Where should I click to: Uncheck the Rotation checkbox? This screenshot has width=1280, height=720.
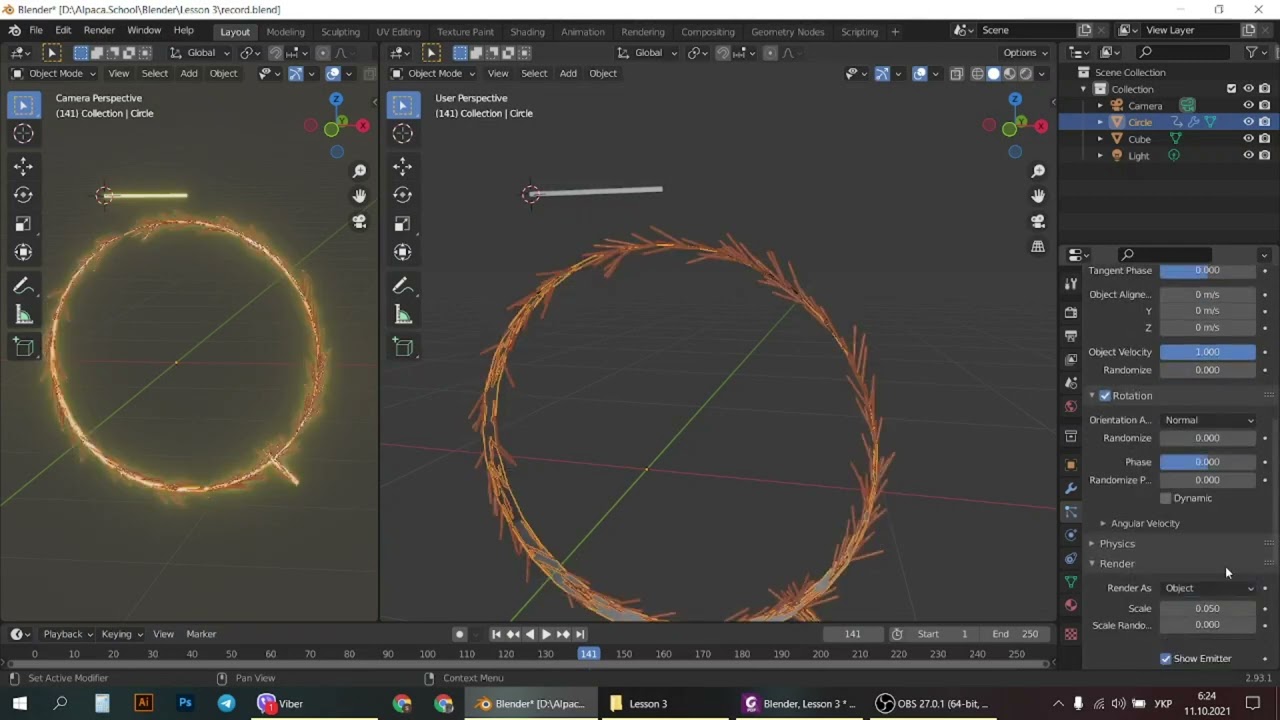pos(1105,396)
